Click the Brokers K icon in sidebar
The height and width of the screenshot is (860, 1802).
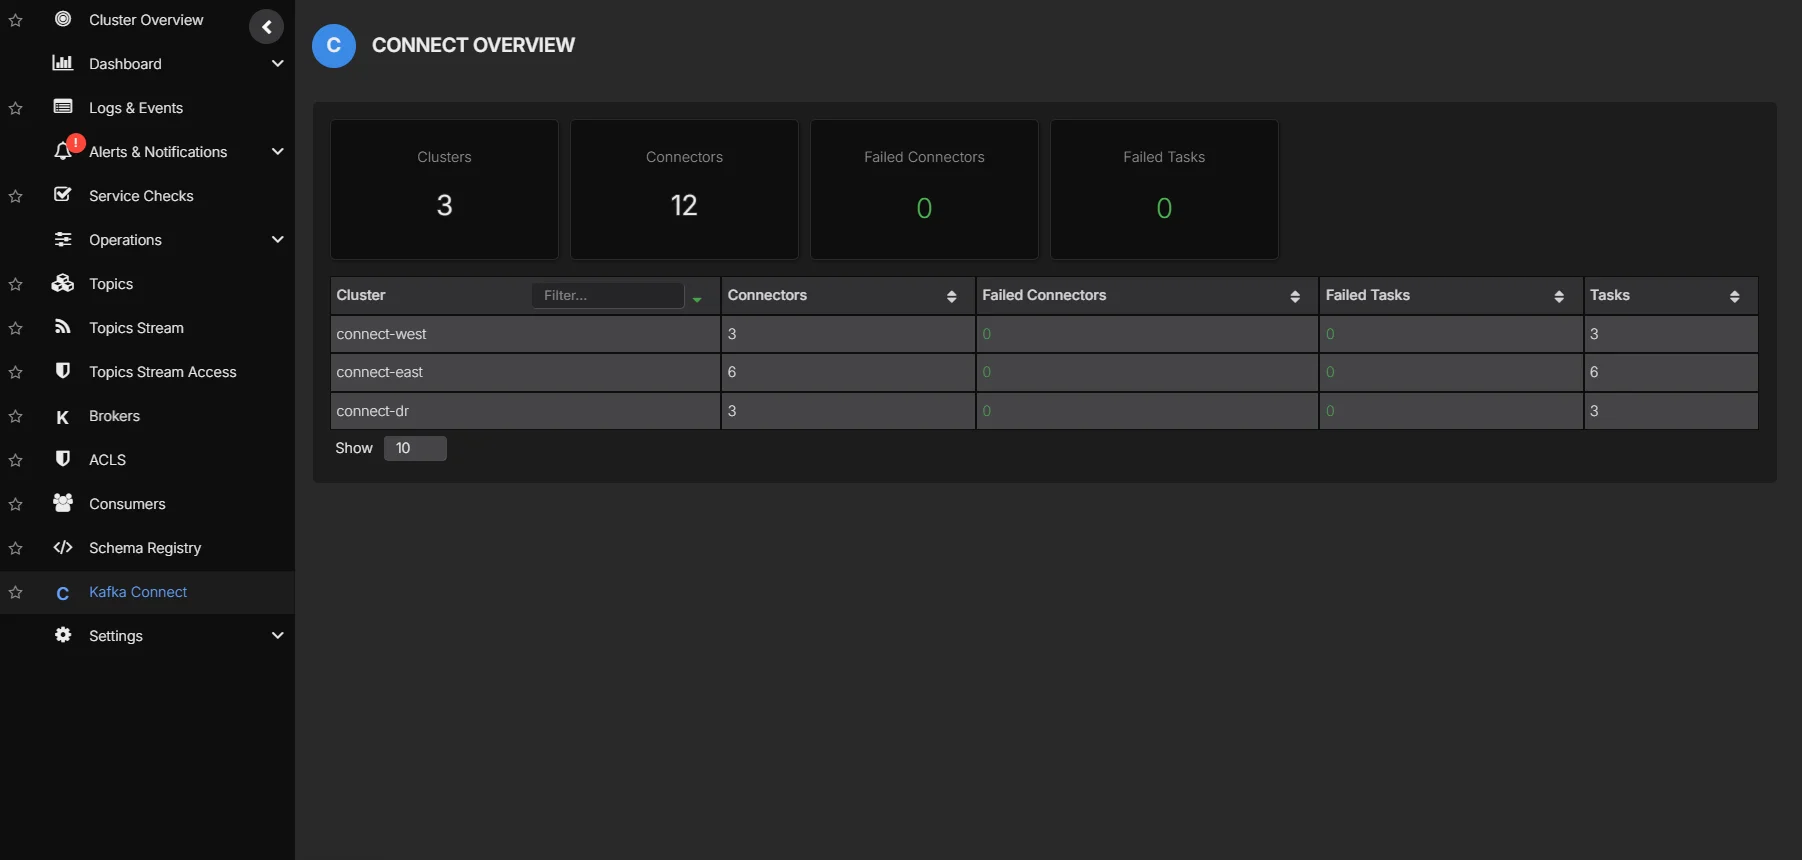[x=62, y=417]
